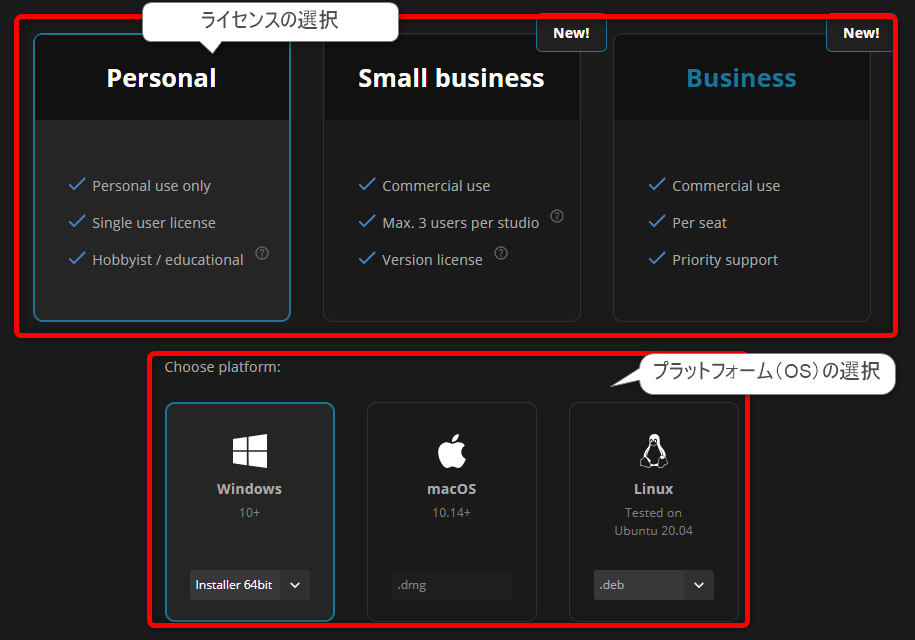This screenshot has height=640, width=915.
Task: Click the Small business heading
Action: click(x=451, y=78)
